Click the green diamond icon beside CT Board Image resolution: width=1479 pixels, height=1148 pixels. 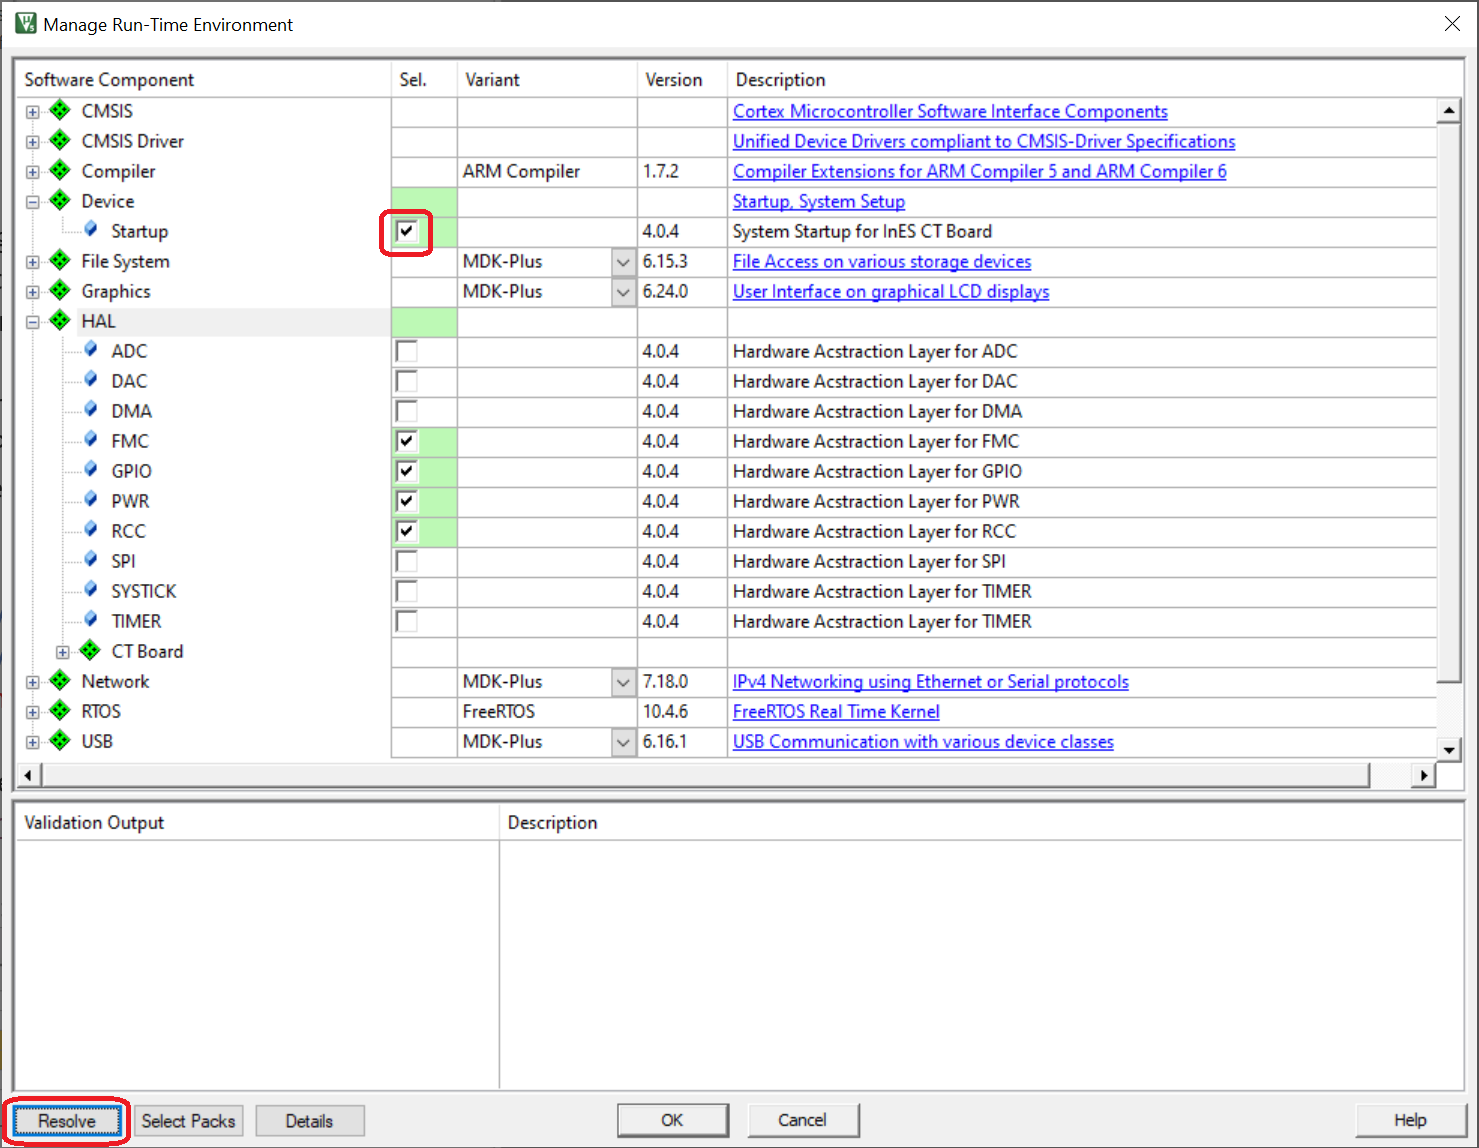pyautogui.click(x=90, y=651)
